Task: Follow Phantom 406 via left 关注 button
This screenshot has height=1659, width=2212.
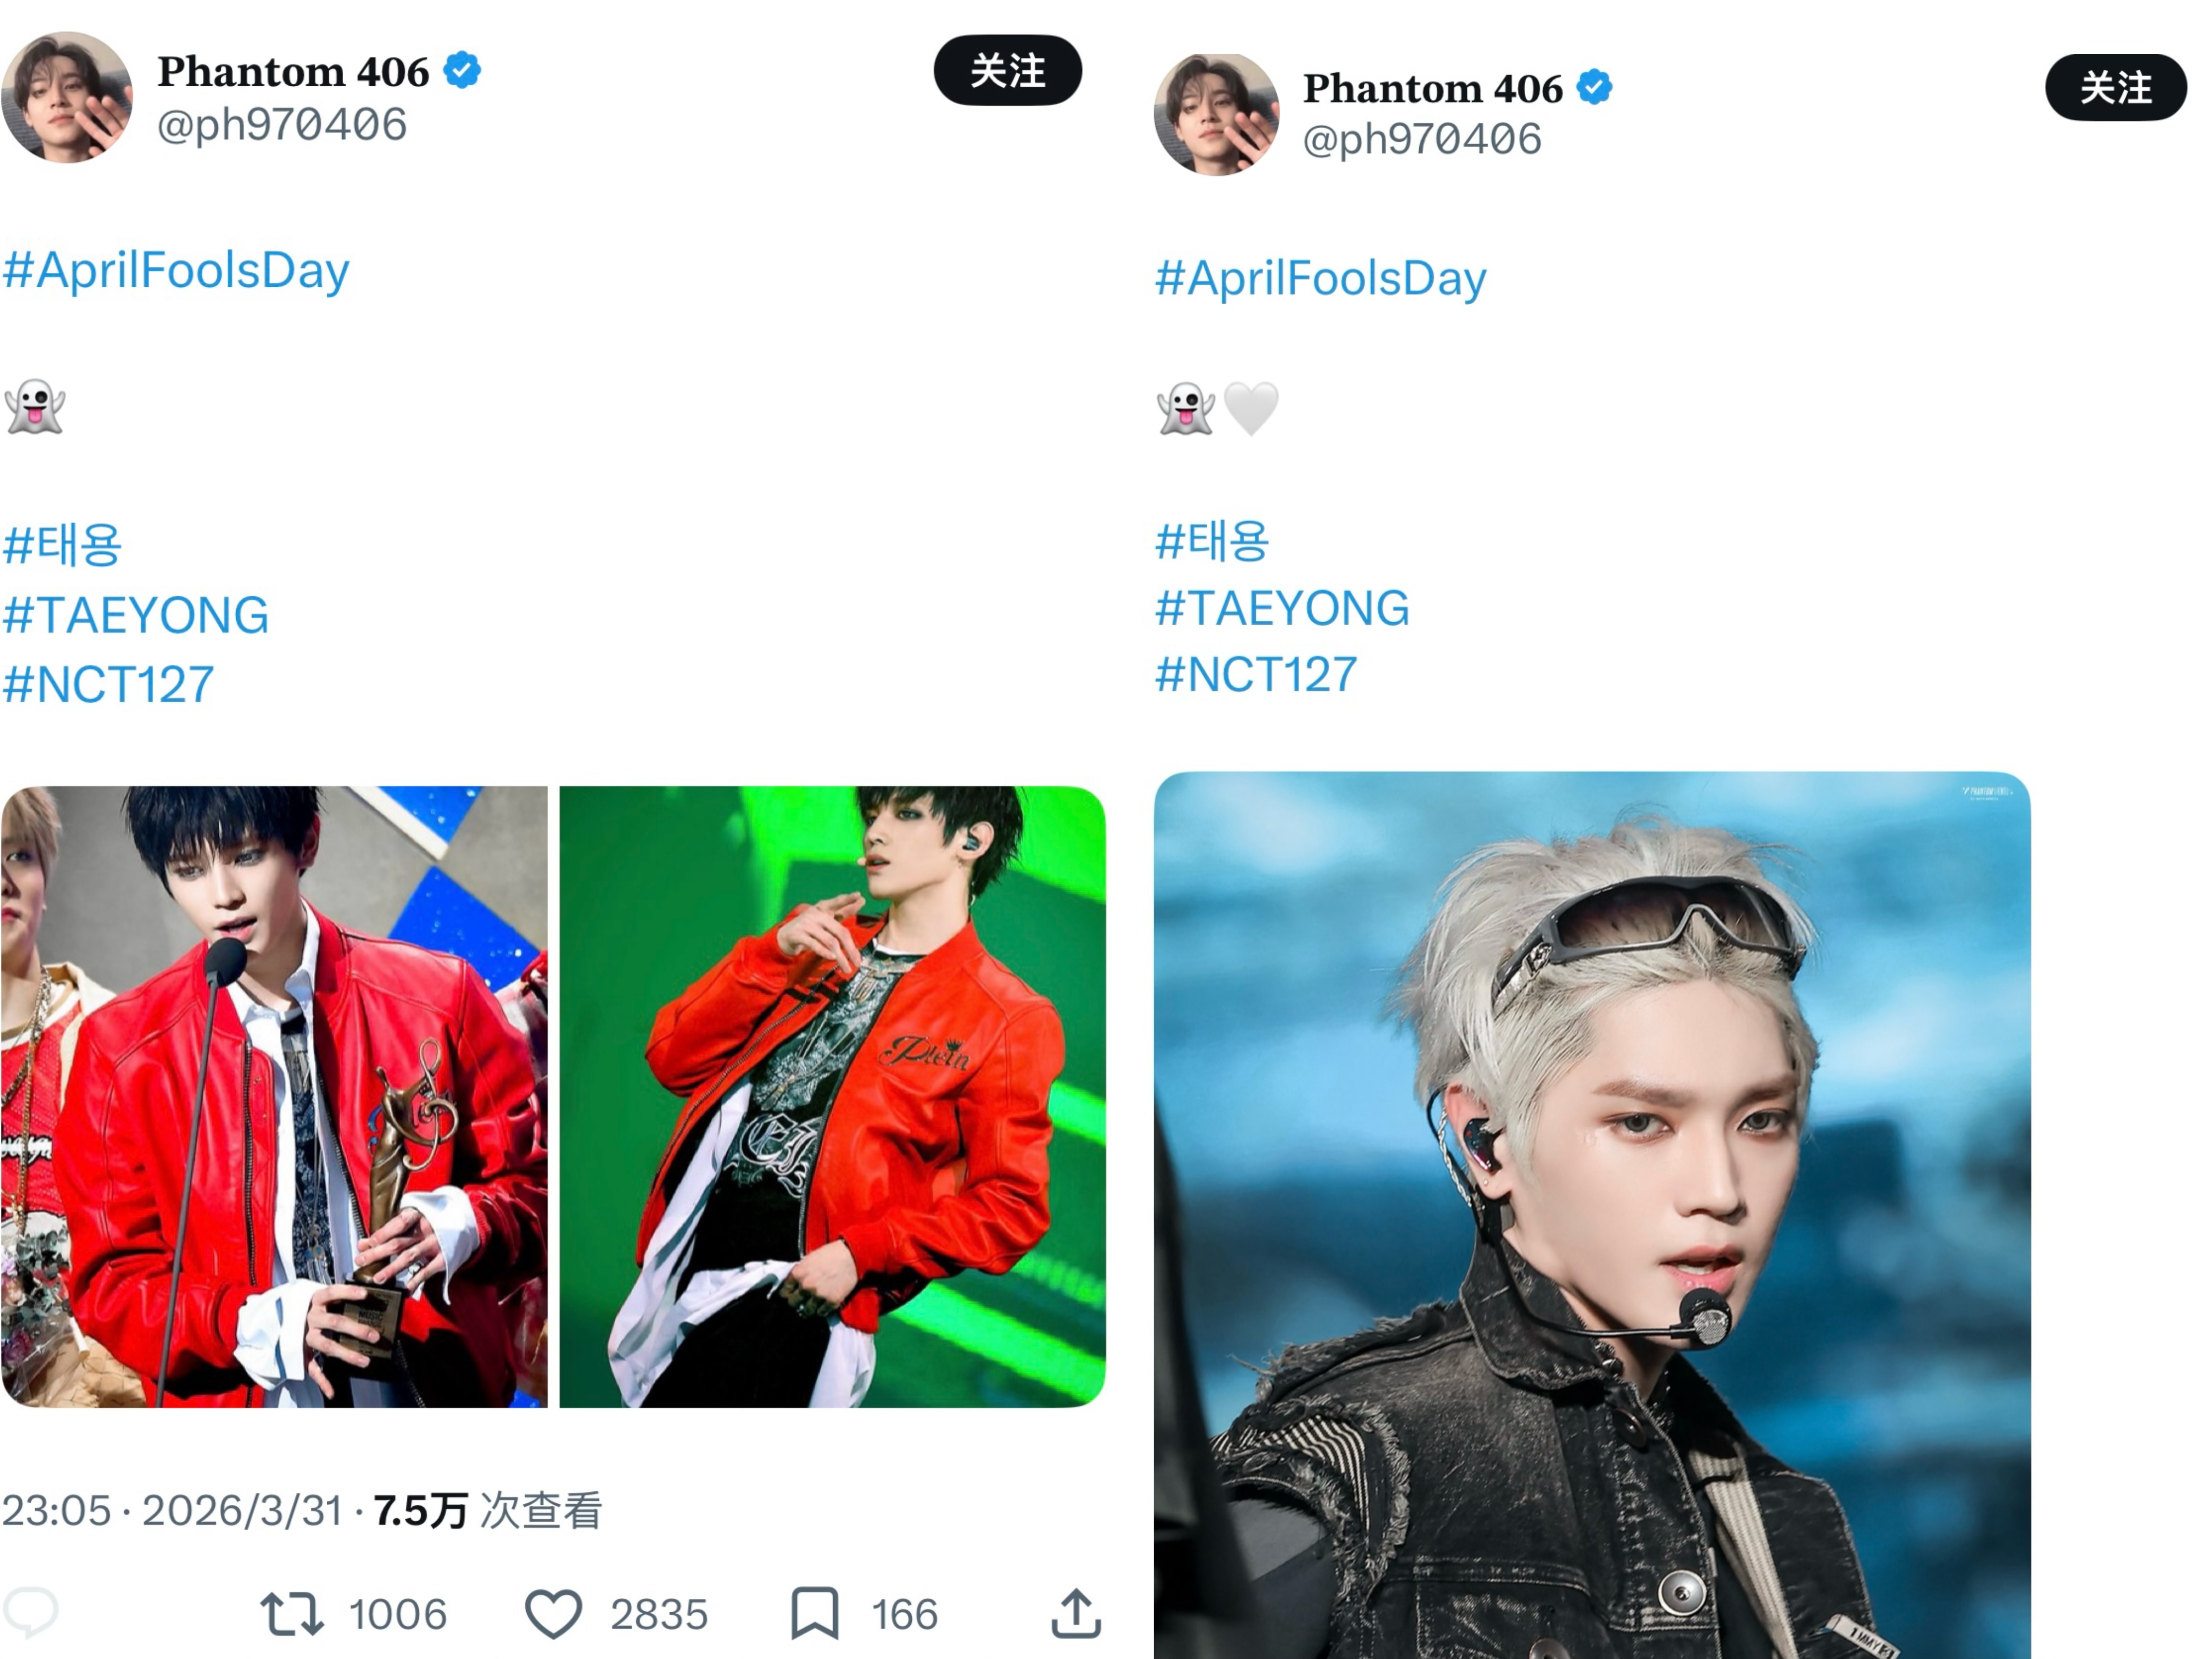Action: pos(1008,70)
